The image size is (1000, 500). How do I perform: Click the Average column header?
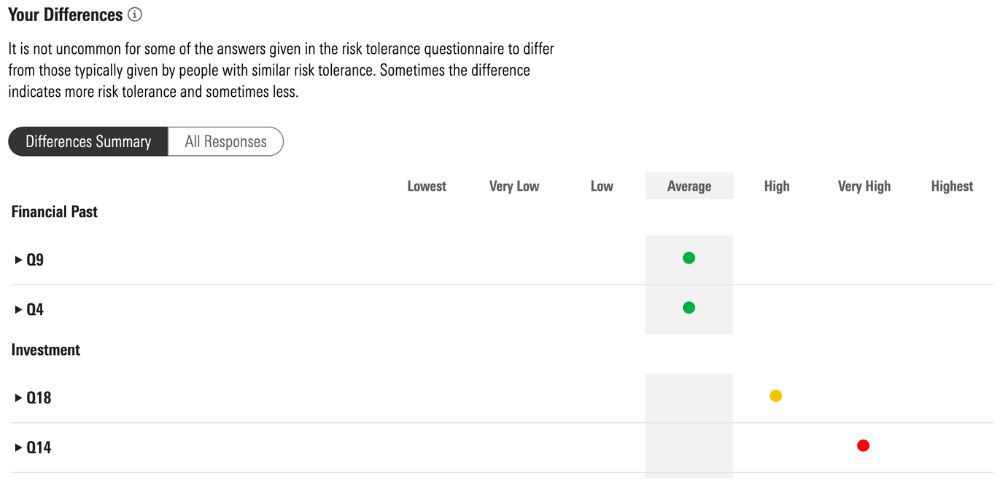click(689, 186)
